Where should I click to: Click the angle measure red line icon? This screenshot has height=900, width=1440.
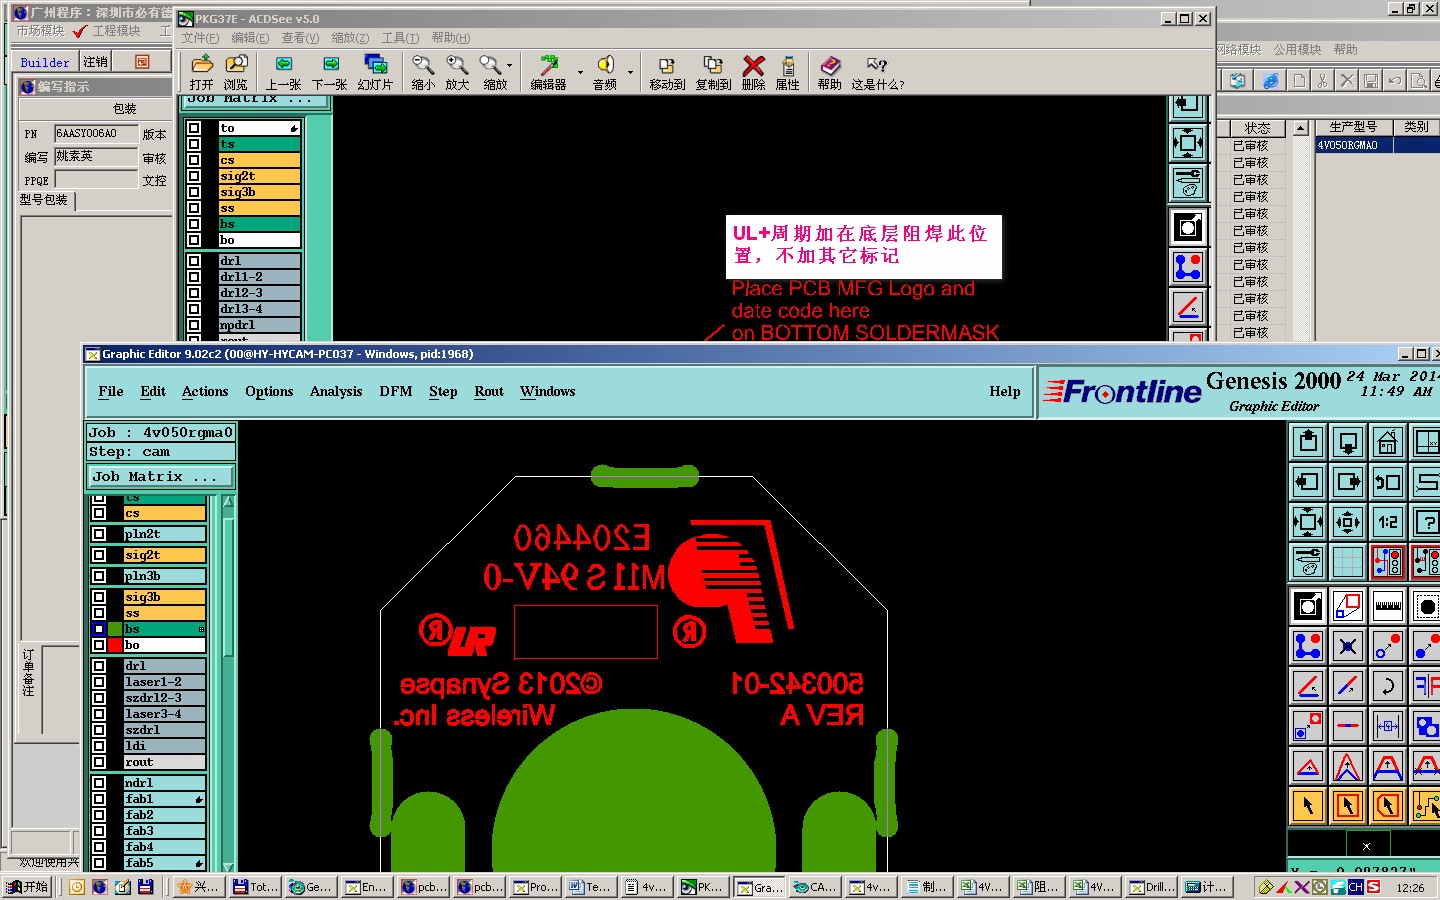click(x=1308, y=686)
